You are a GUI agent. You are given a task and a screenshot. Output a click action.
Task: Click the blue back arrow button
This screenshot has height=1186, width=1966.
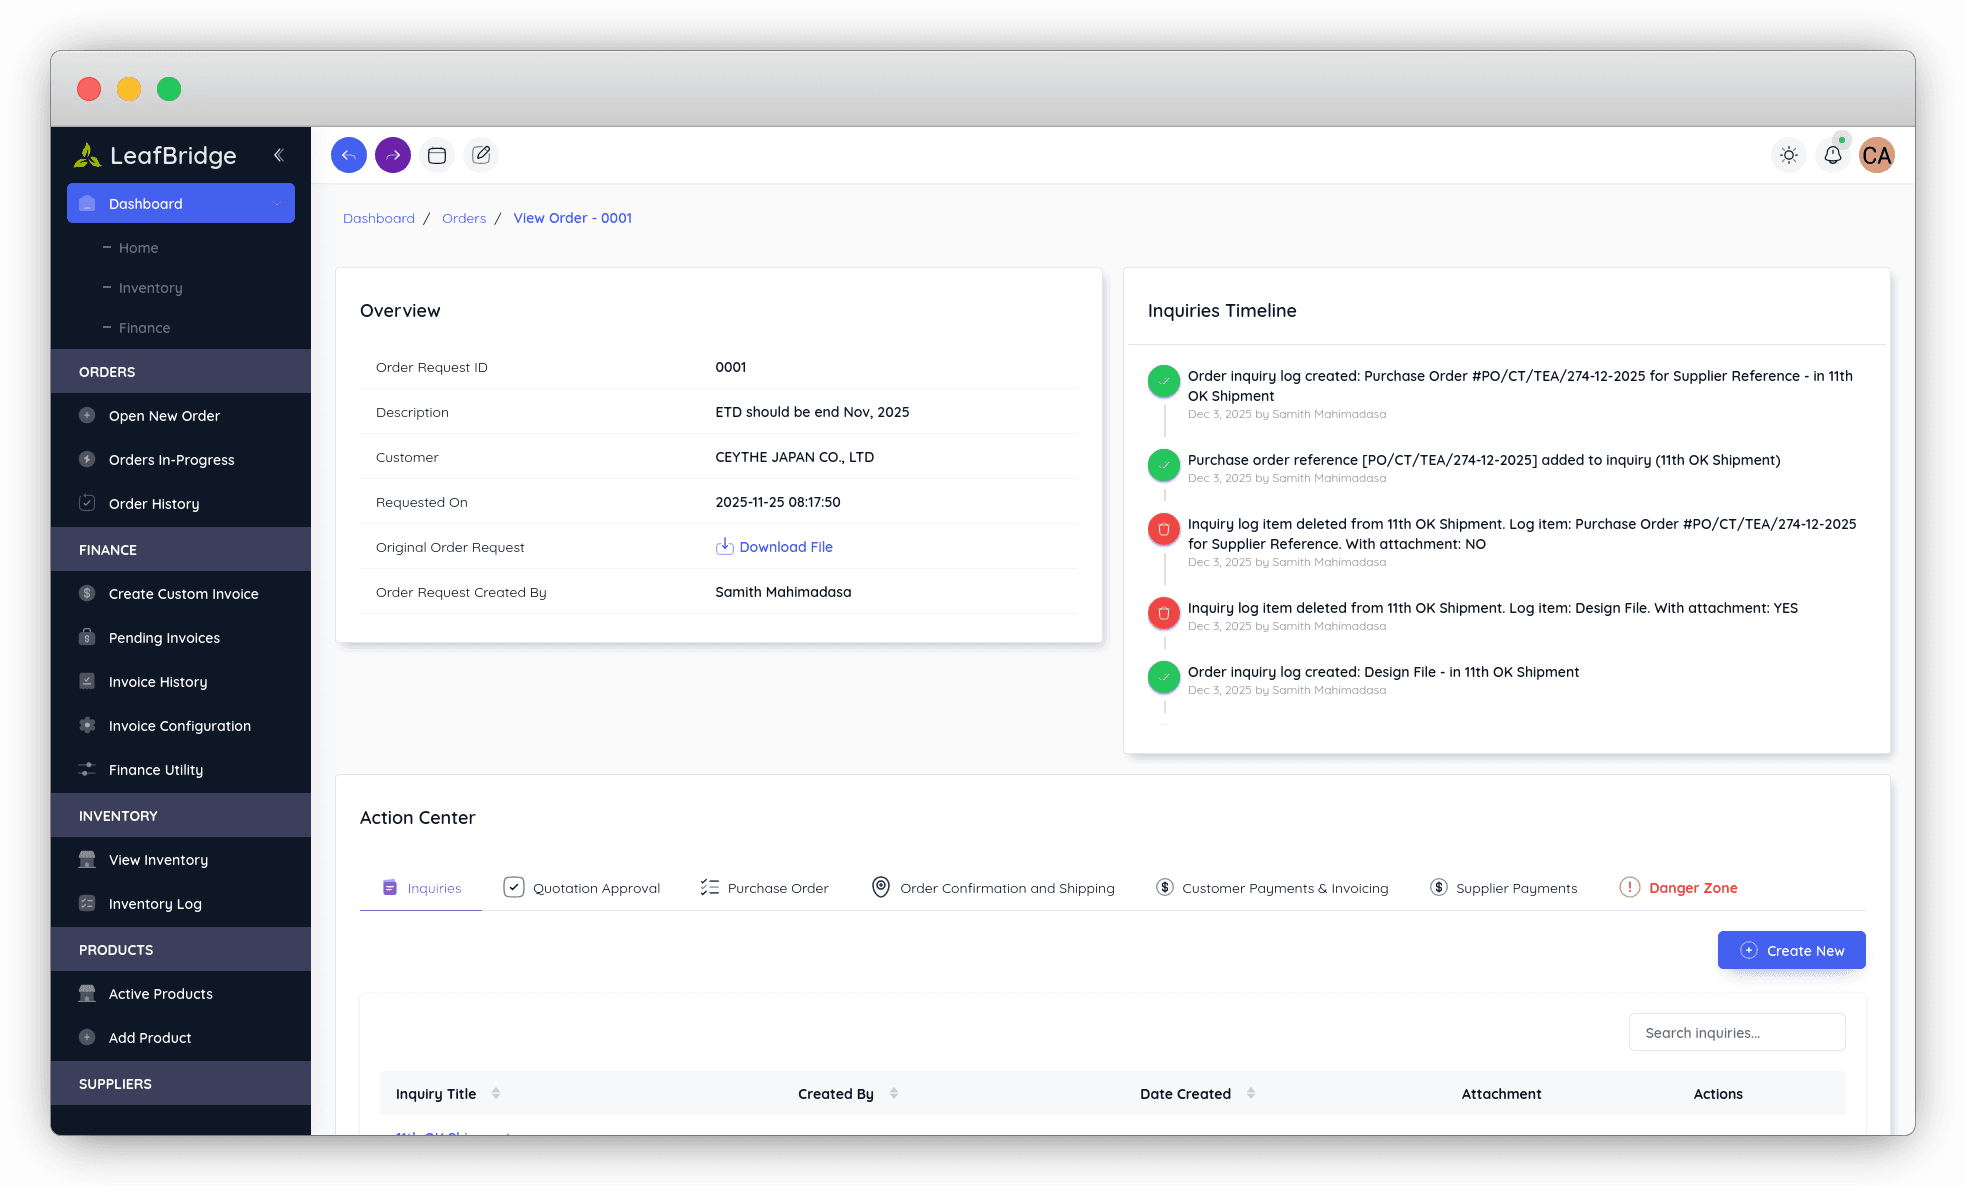(x=349, y=155)
